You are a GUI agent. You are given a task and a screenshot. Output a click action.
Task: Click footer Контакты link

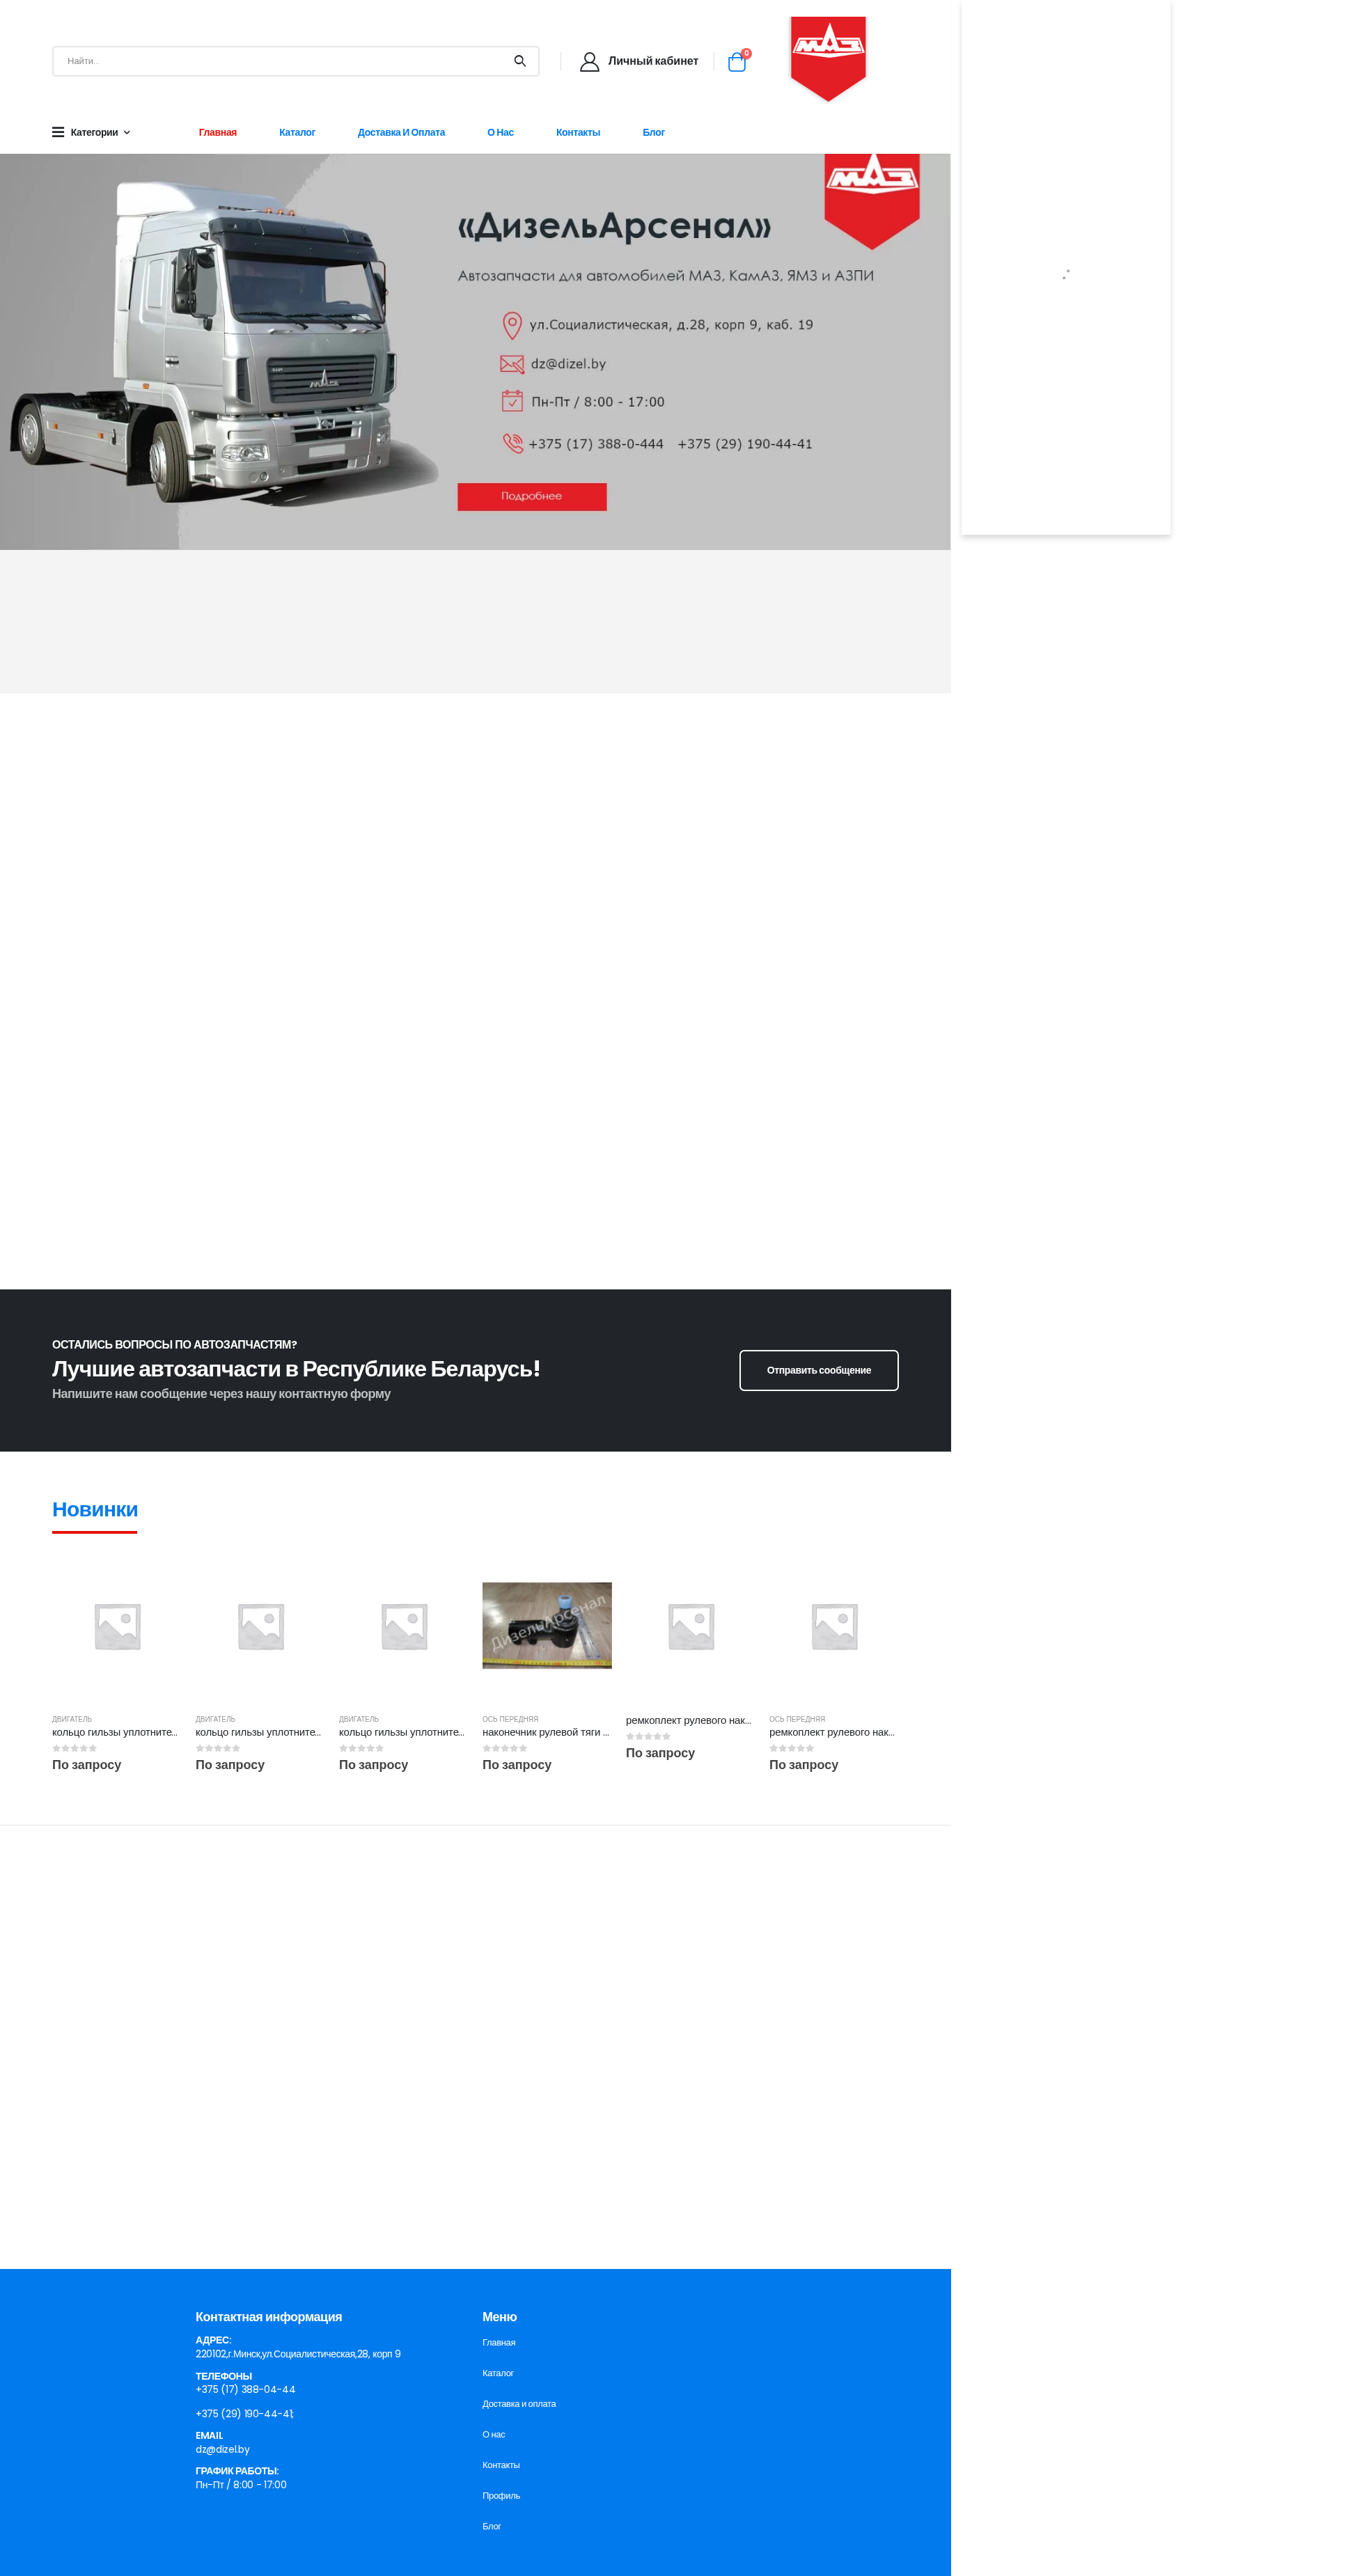pyautogui.click(x=500, y=2465)
